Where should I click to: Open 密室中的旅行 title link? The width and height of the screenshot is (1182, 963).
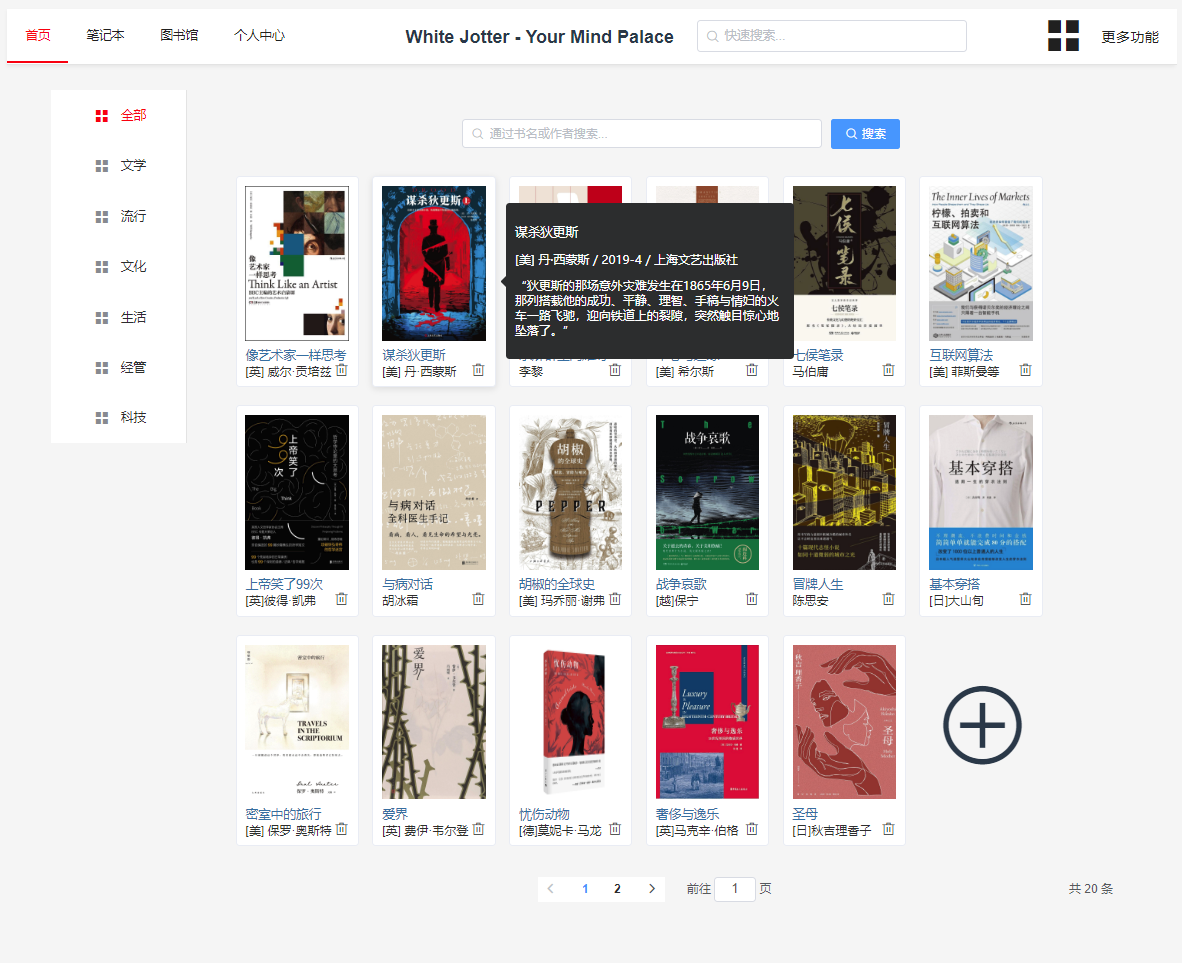pyautogui.click(x=283, y=814)
